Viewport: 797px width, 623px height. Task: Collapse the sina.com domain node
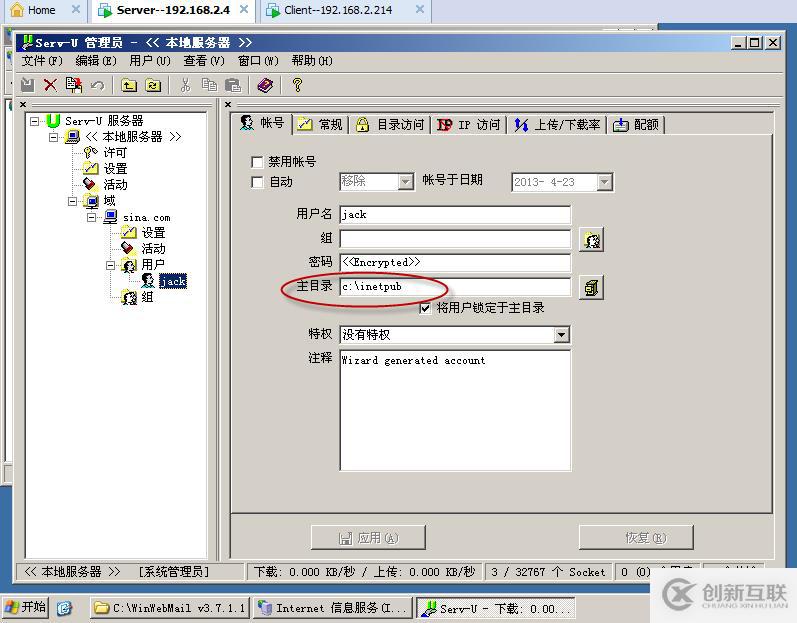coord(91,217)
